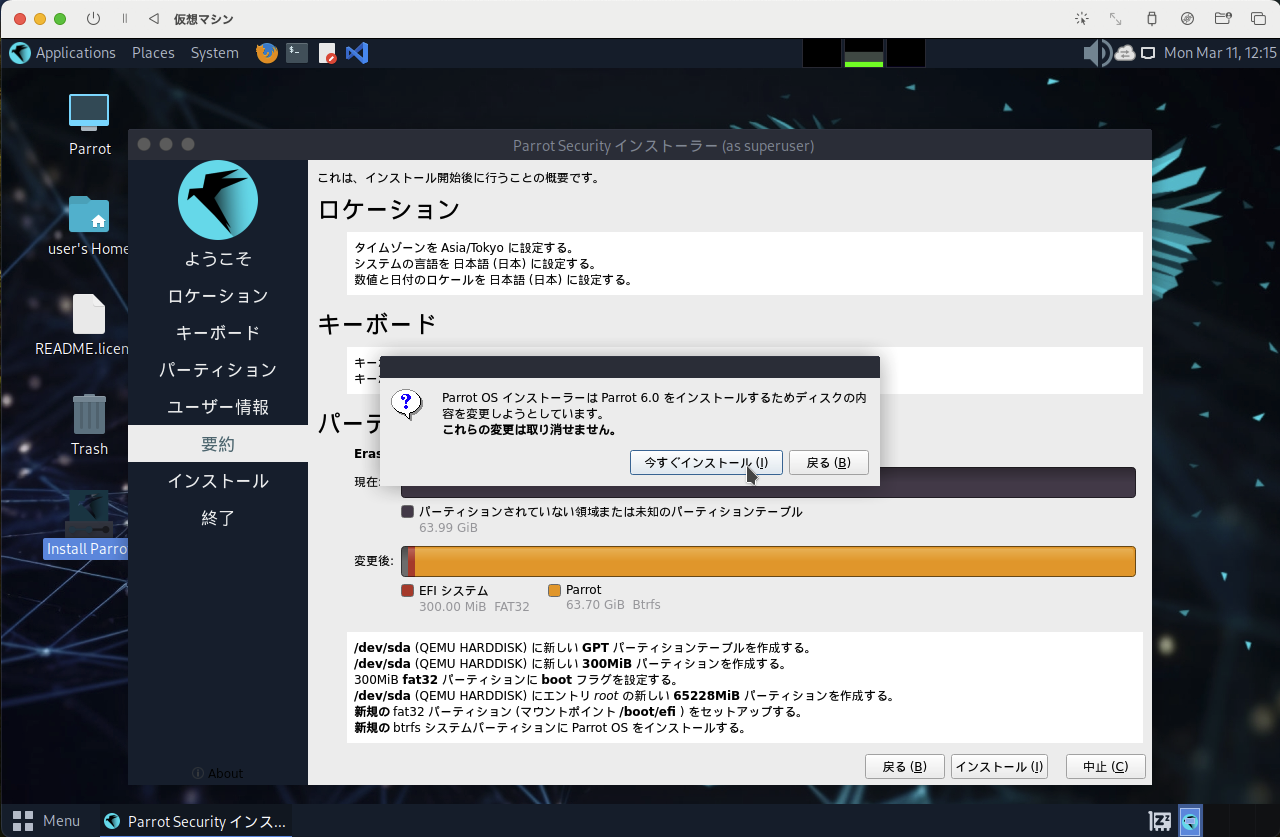Viewport: 1280px width, 837px height.
Task: Click the orange Parrot legend swatch
Action: pos(554,590)
